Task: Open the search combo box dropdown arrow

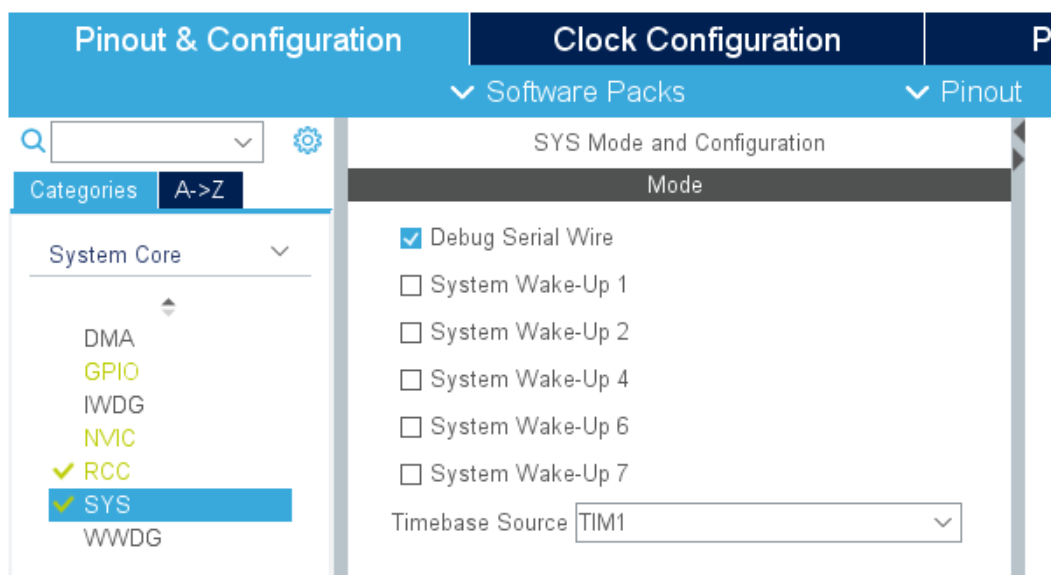Action: (243, 143)
